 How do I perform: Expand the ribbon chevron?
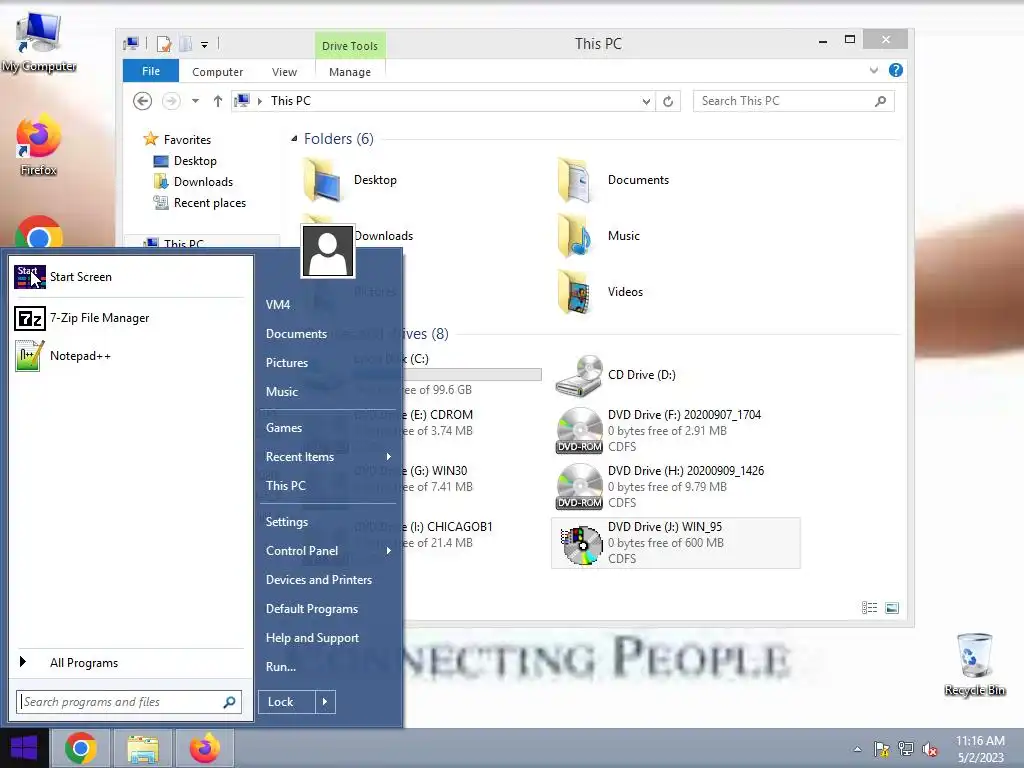(x=874, y=70)
